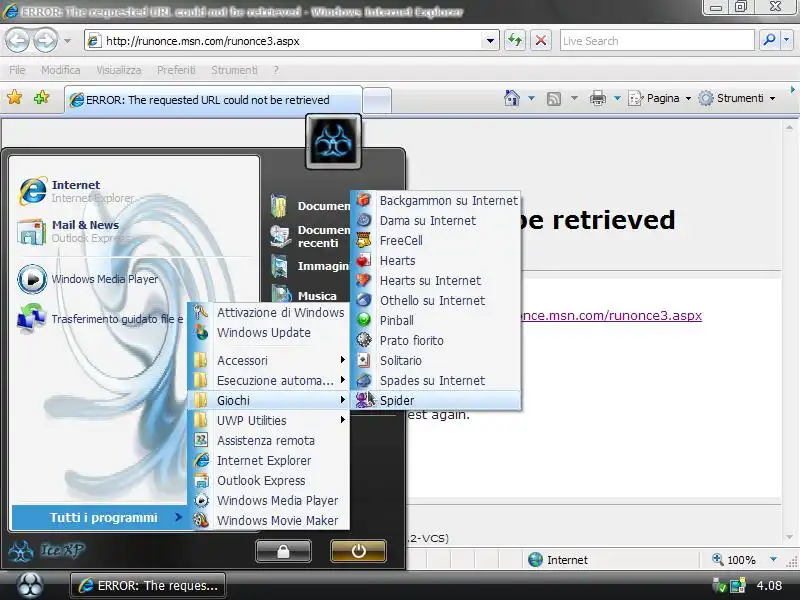Click the Forward navigation button
This screenshot has height=600, width=800.
(45, 40)
